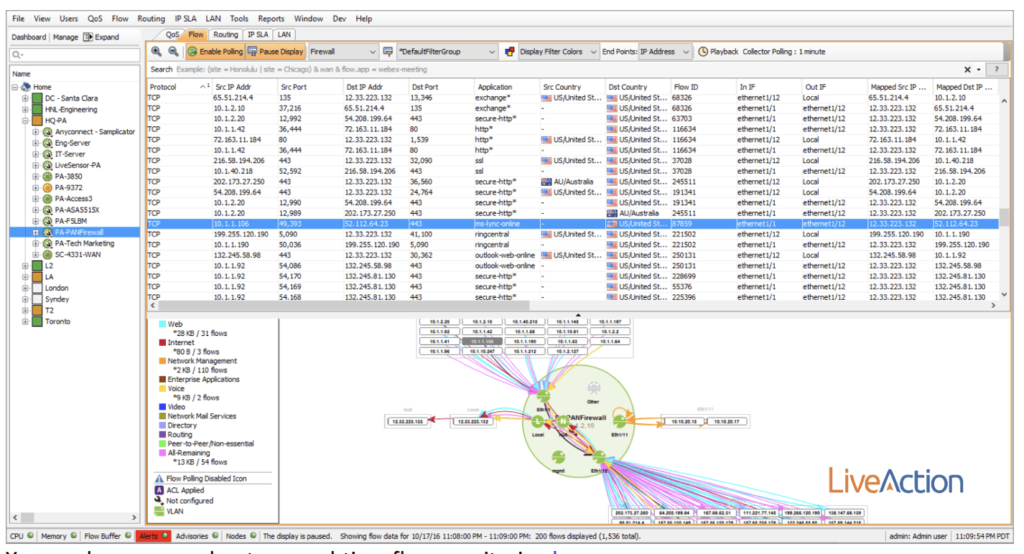Viewport: 1024px width, 554px height.
Task: Click the PA-9372 device icon
Action: 46,187
